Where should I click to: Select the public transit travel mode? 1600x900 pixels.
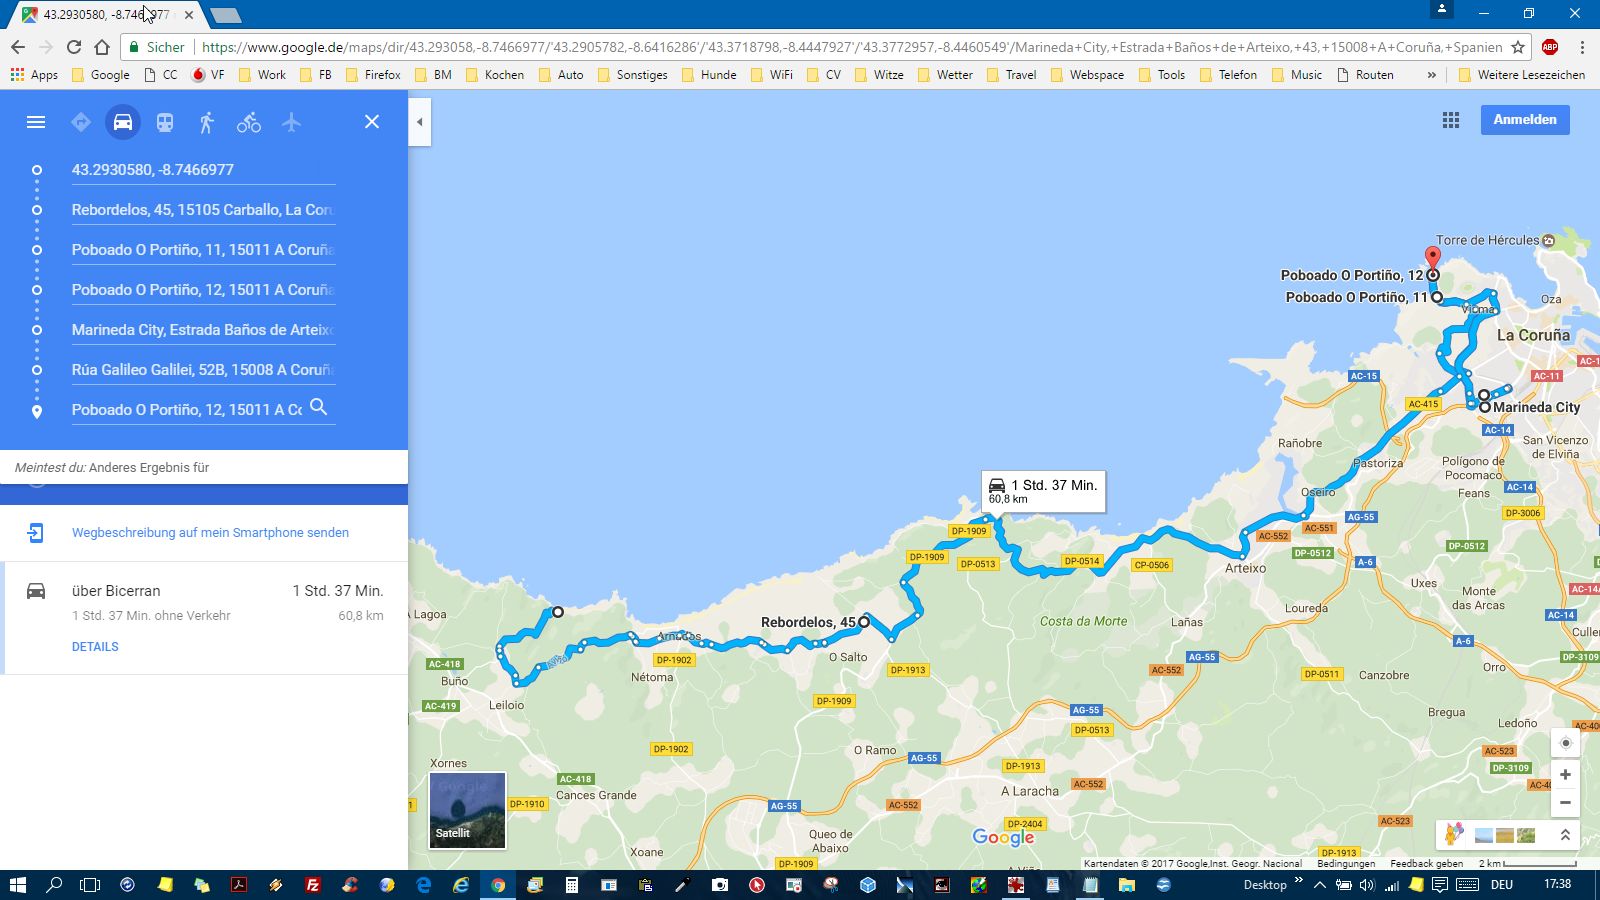[165, 122]
